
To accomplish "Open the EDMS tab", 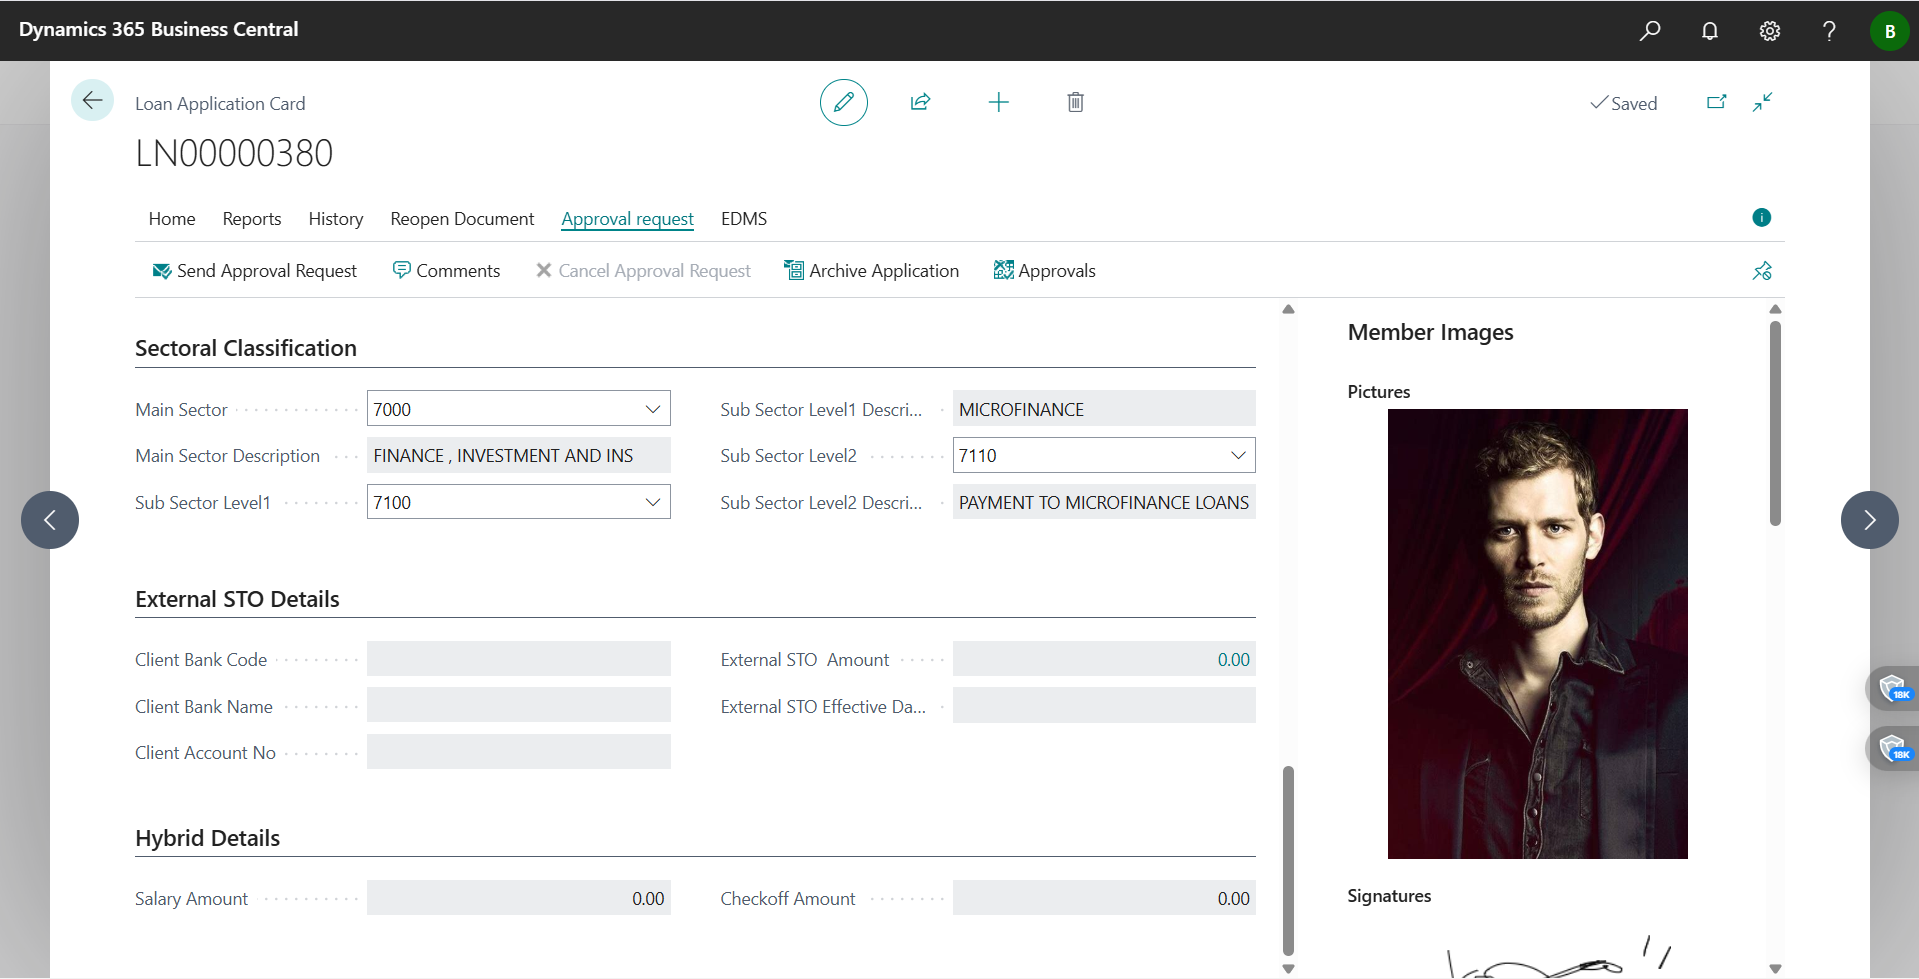I will pyautogui.click(x=743, y=218).
